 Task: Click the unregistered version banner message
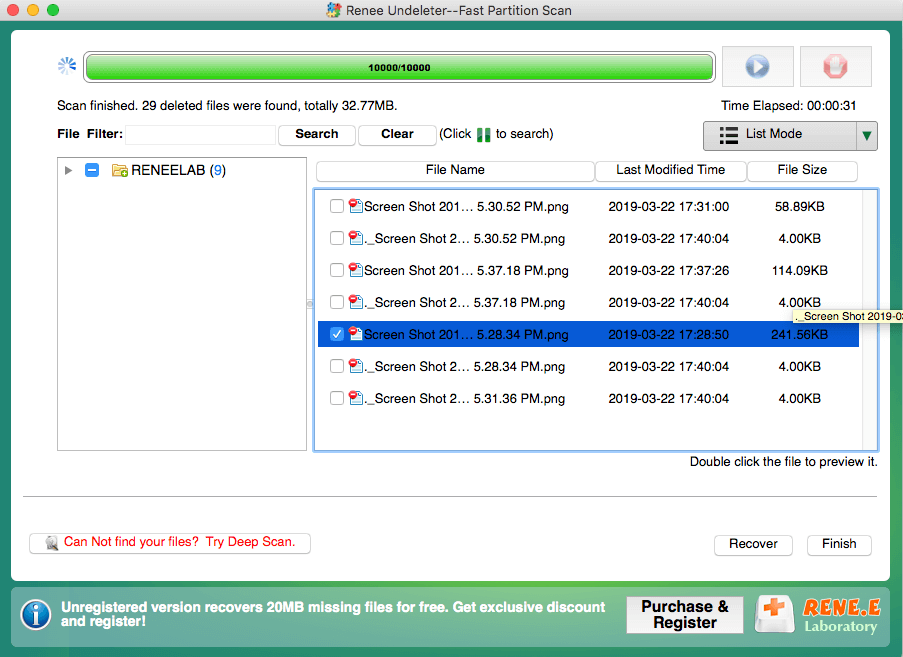tap(333, 614)
